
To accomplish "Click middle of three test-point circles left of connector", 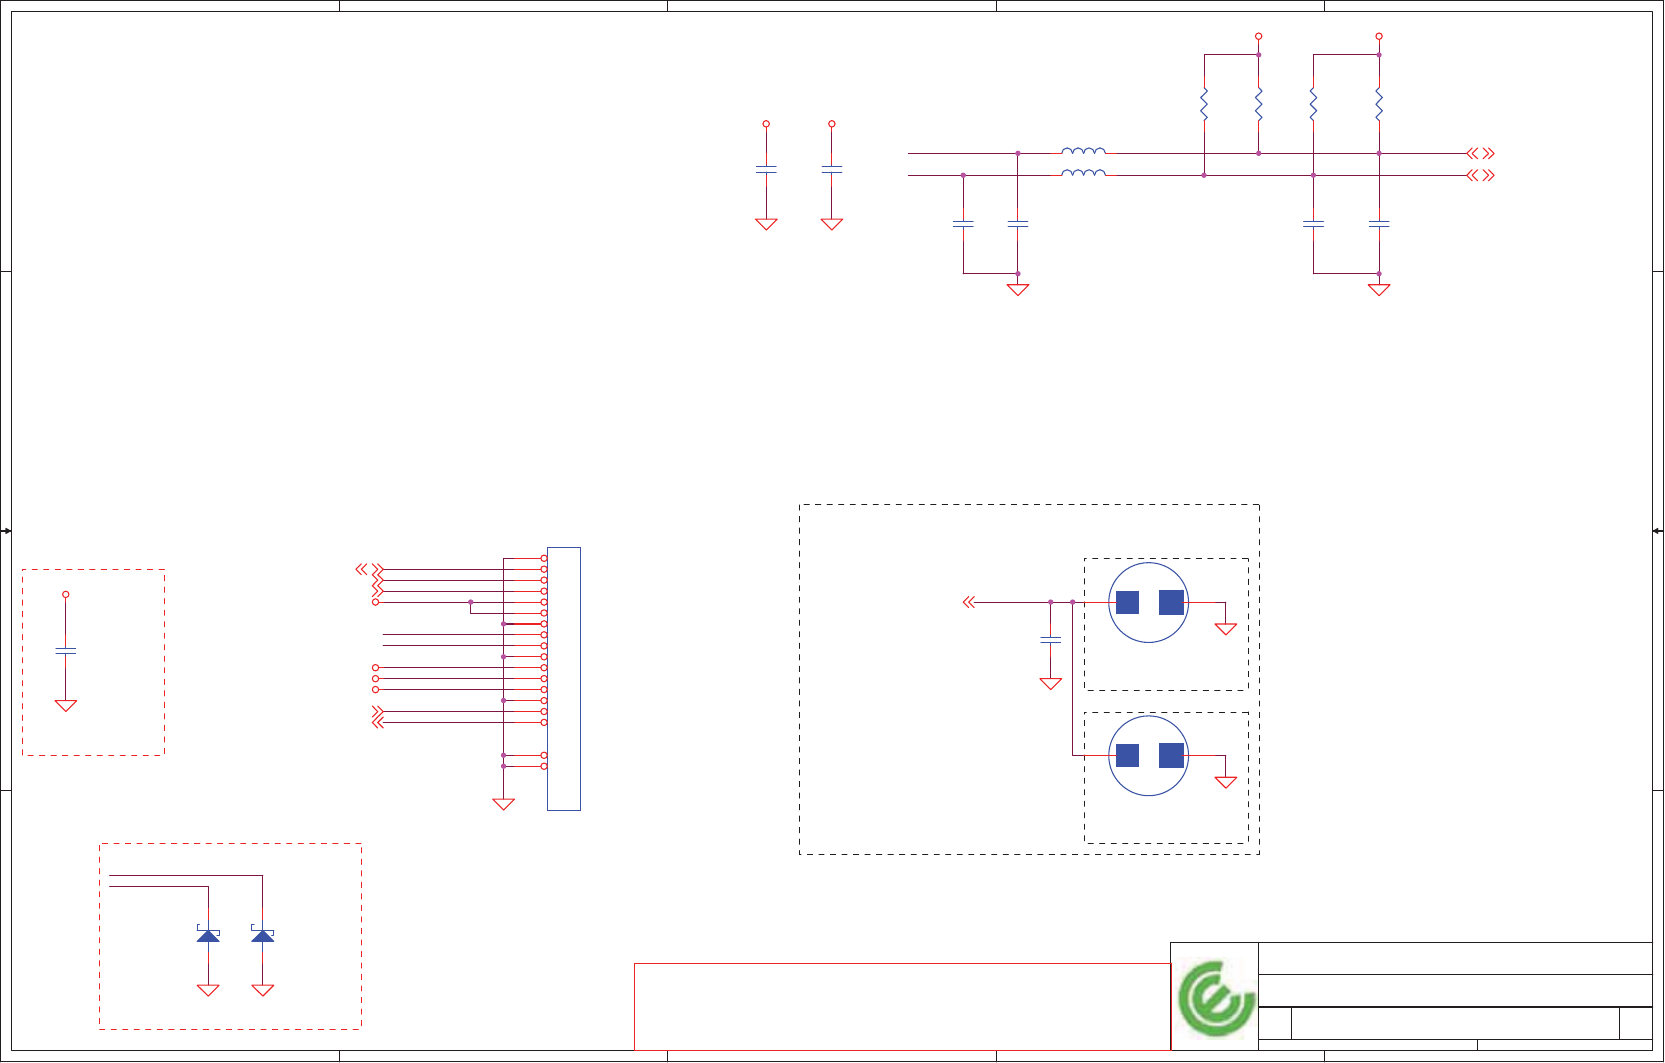I will click(376, 679).
